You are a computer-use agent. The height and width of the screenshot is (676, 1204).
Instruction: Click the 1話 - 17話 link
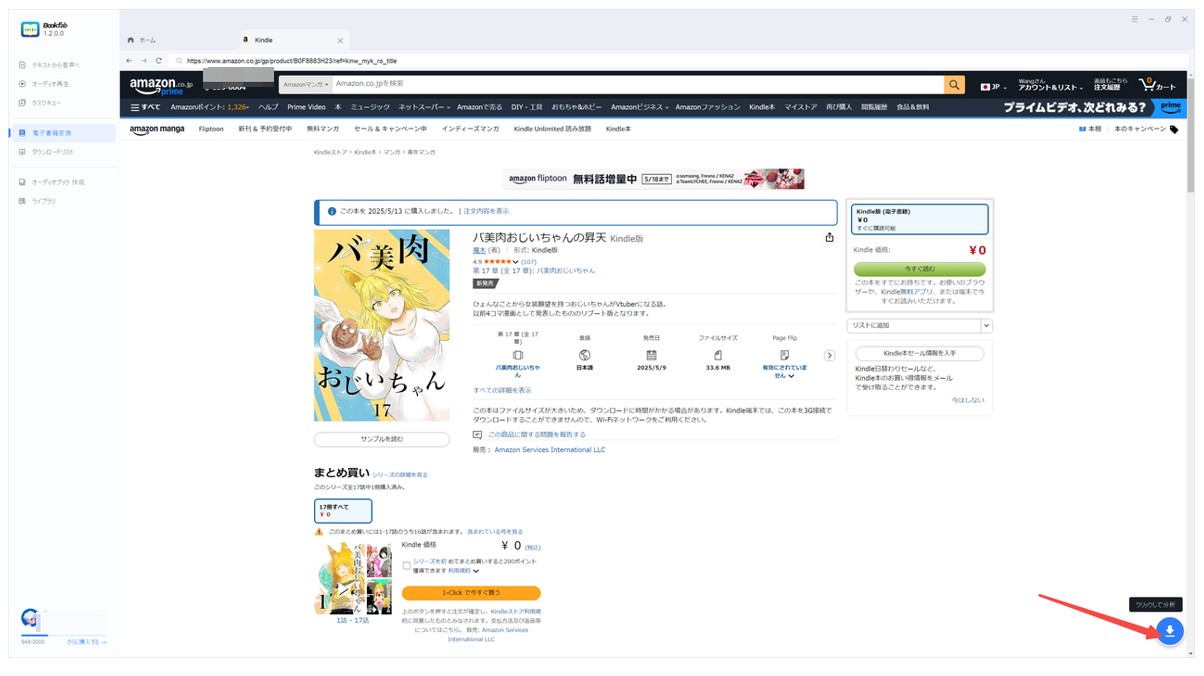tap(352, 621)
